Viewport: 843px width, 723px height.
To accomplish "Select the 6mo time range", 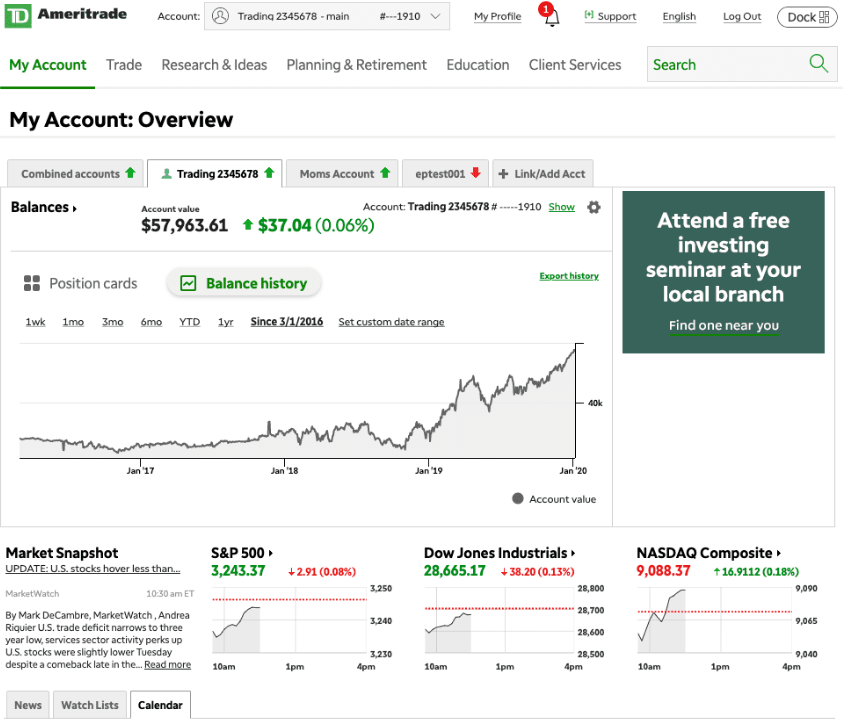I will click(151, 322).
